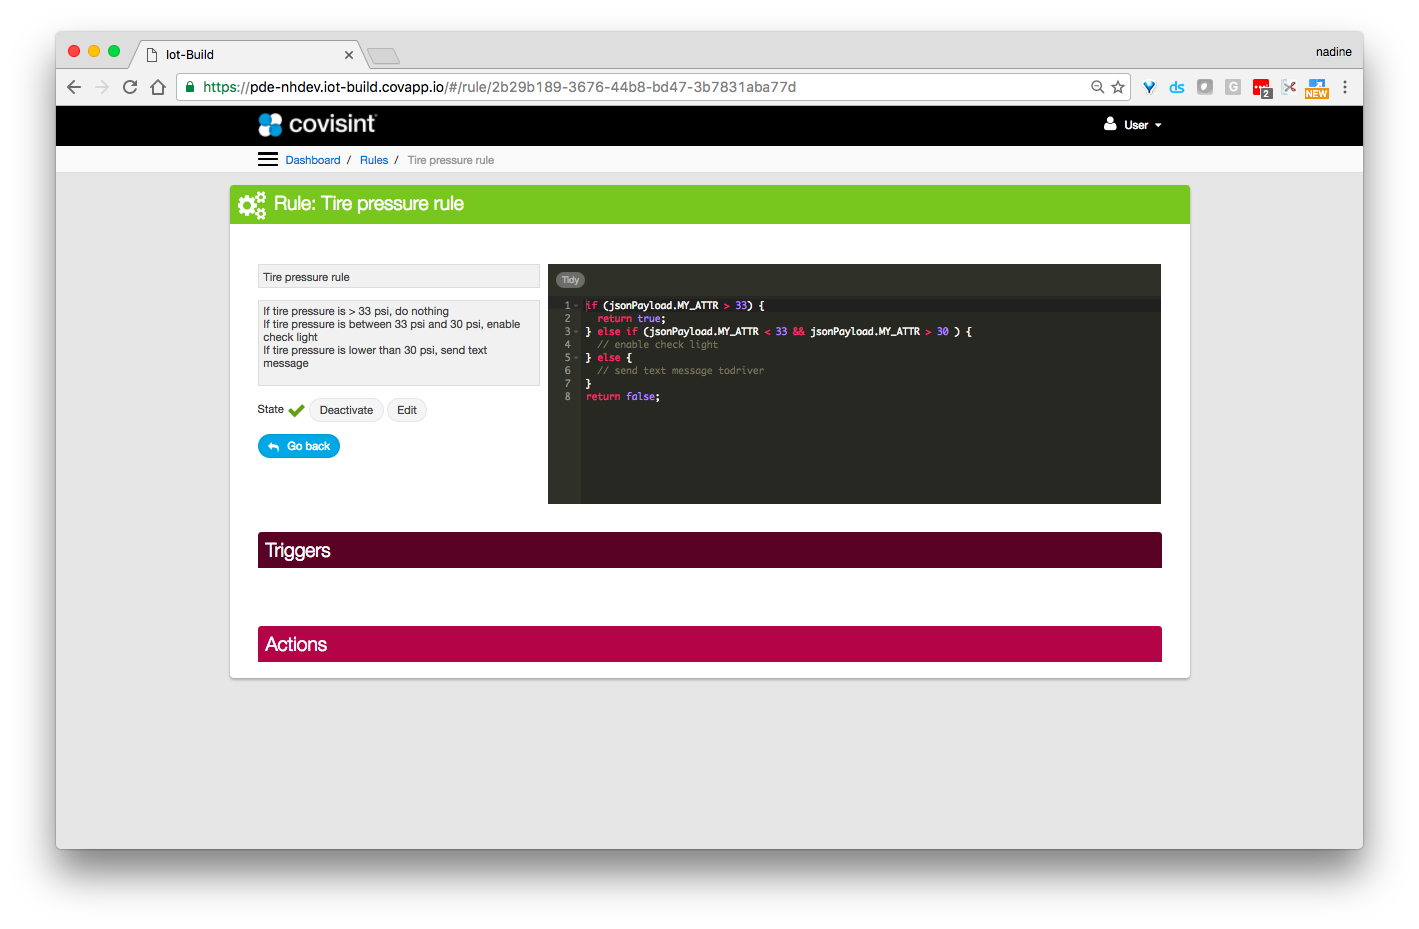Screen dimensions: 1419x929
Task: Bookmark page with the star icon
Action: tap(1118, 87)
